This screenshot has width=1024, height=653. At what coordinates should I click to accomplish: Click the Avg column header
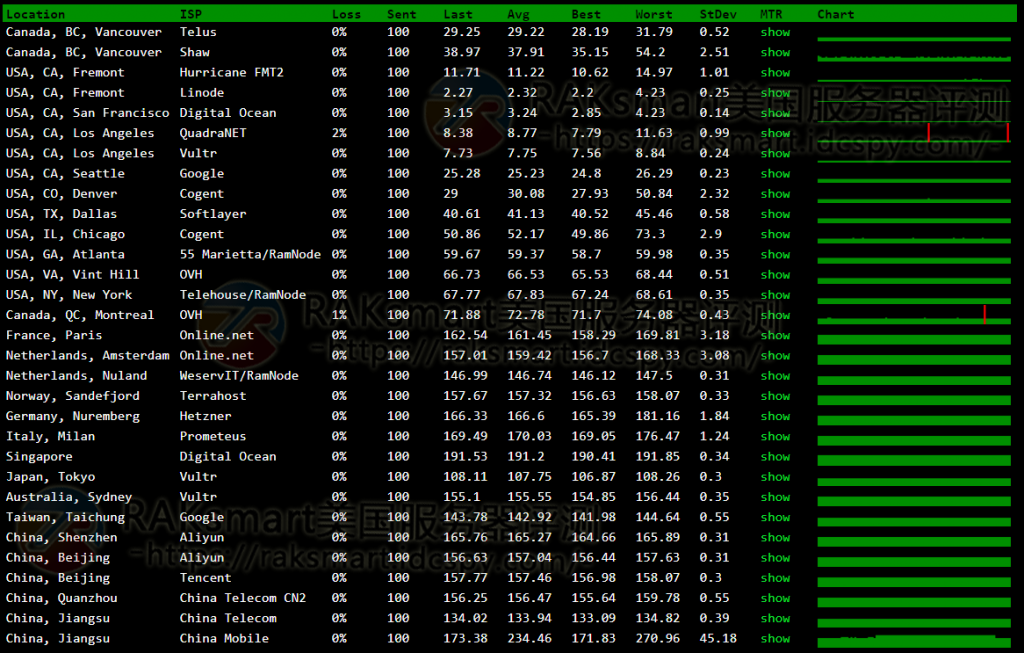point(519,14)
